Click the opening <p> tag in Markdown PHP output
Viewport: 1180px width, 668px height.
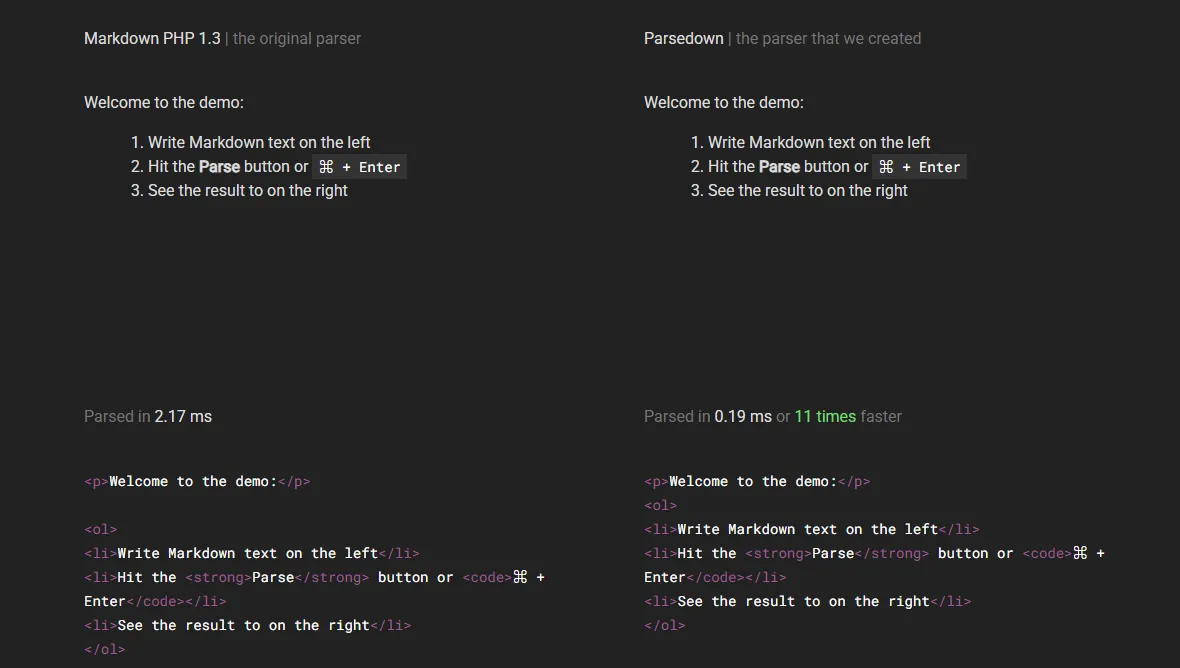click(96, 481)
